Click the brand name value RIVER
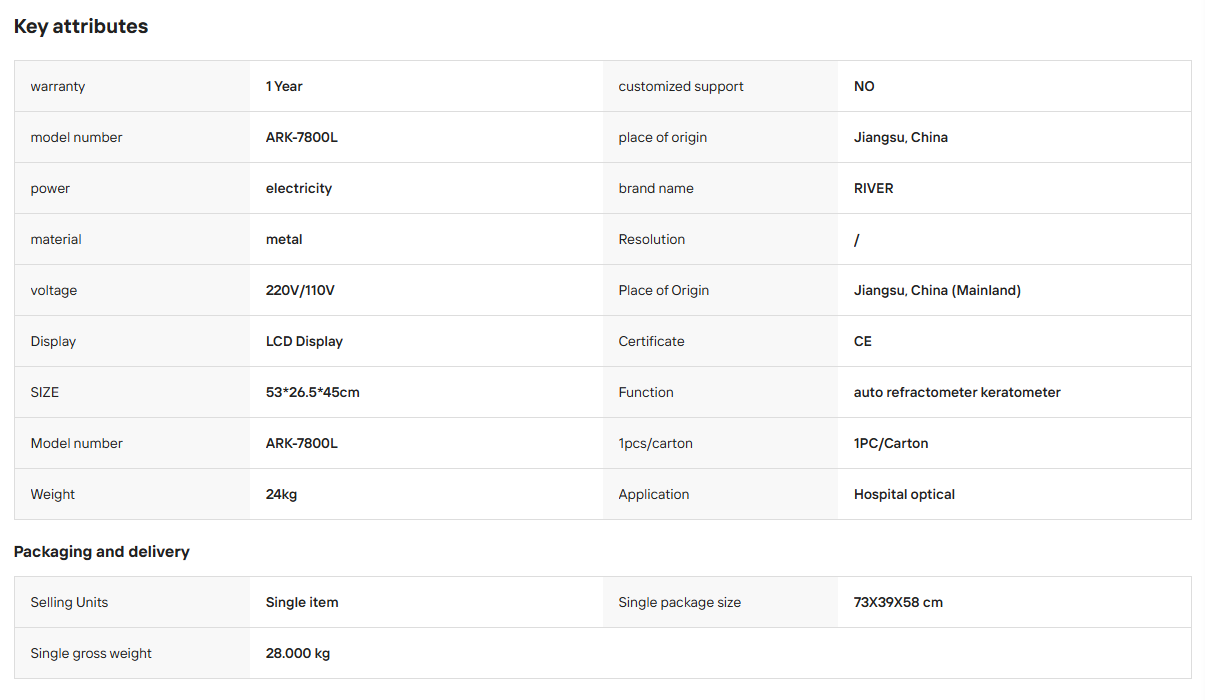 874,188
